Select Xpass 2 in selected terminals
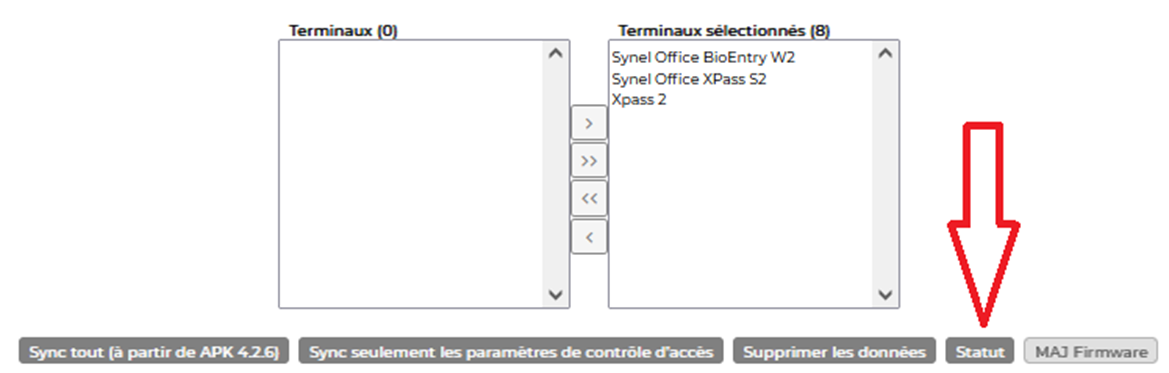This screenshot has width=1169, height=373. pos(639,100)
